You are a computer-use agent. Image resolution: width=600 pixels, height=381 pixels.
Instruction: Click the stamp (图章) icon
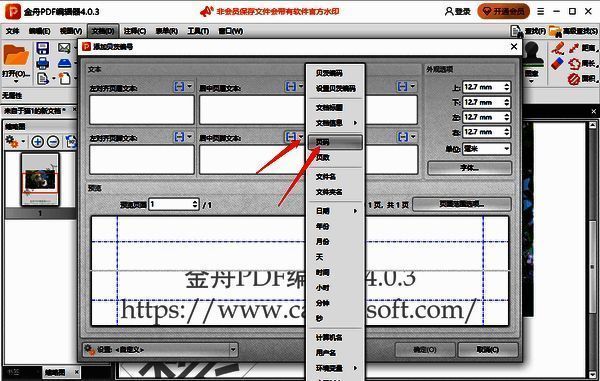tap(532, 55)
